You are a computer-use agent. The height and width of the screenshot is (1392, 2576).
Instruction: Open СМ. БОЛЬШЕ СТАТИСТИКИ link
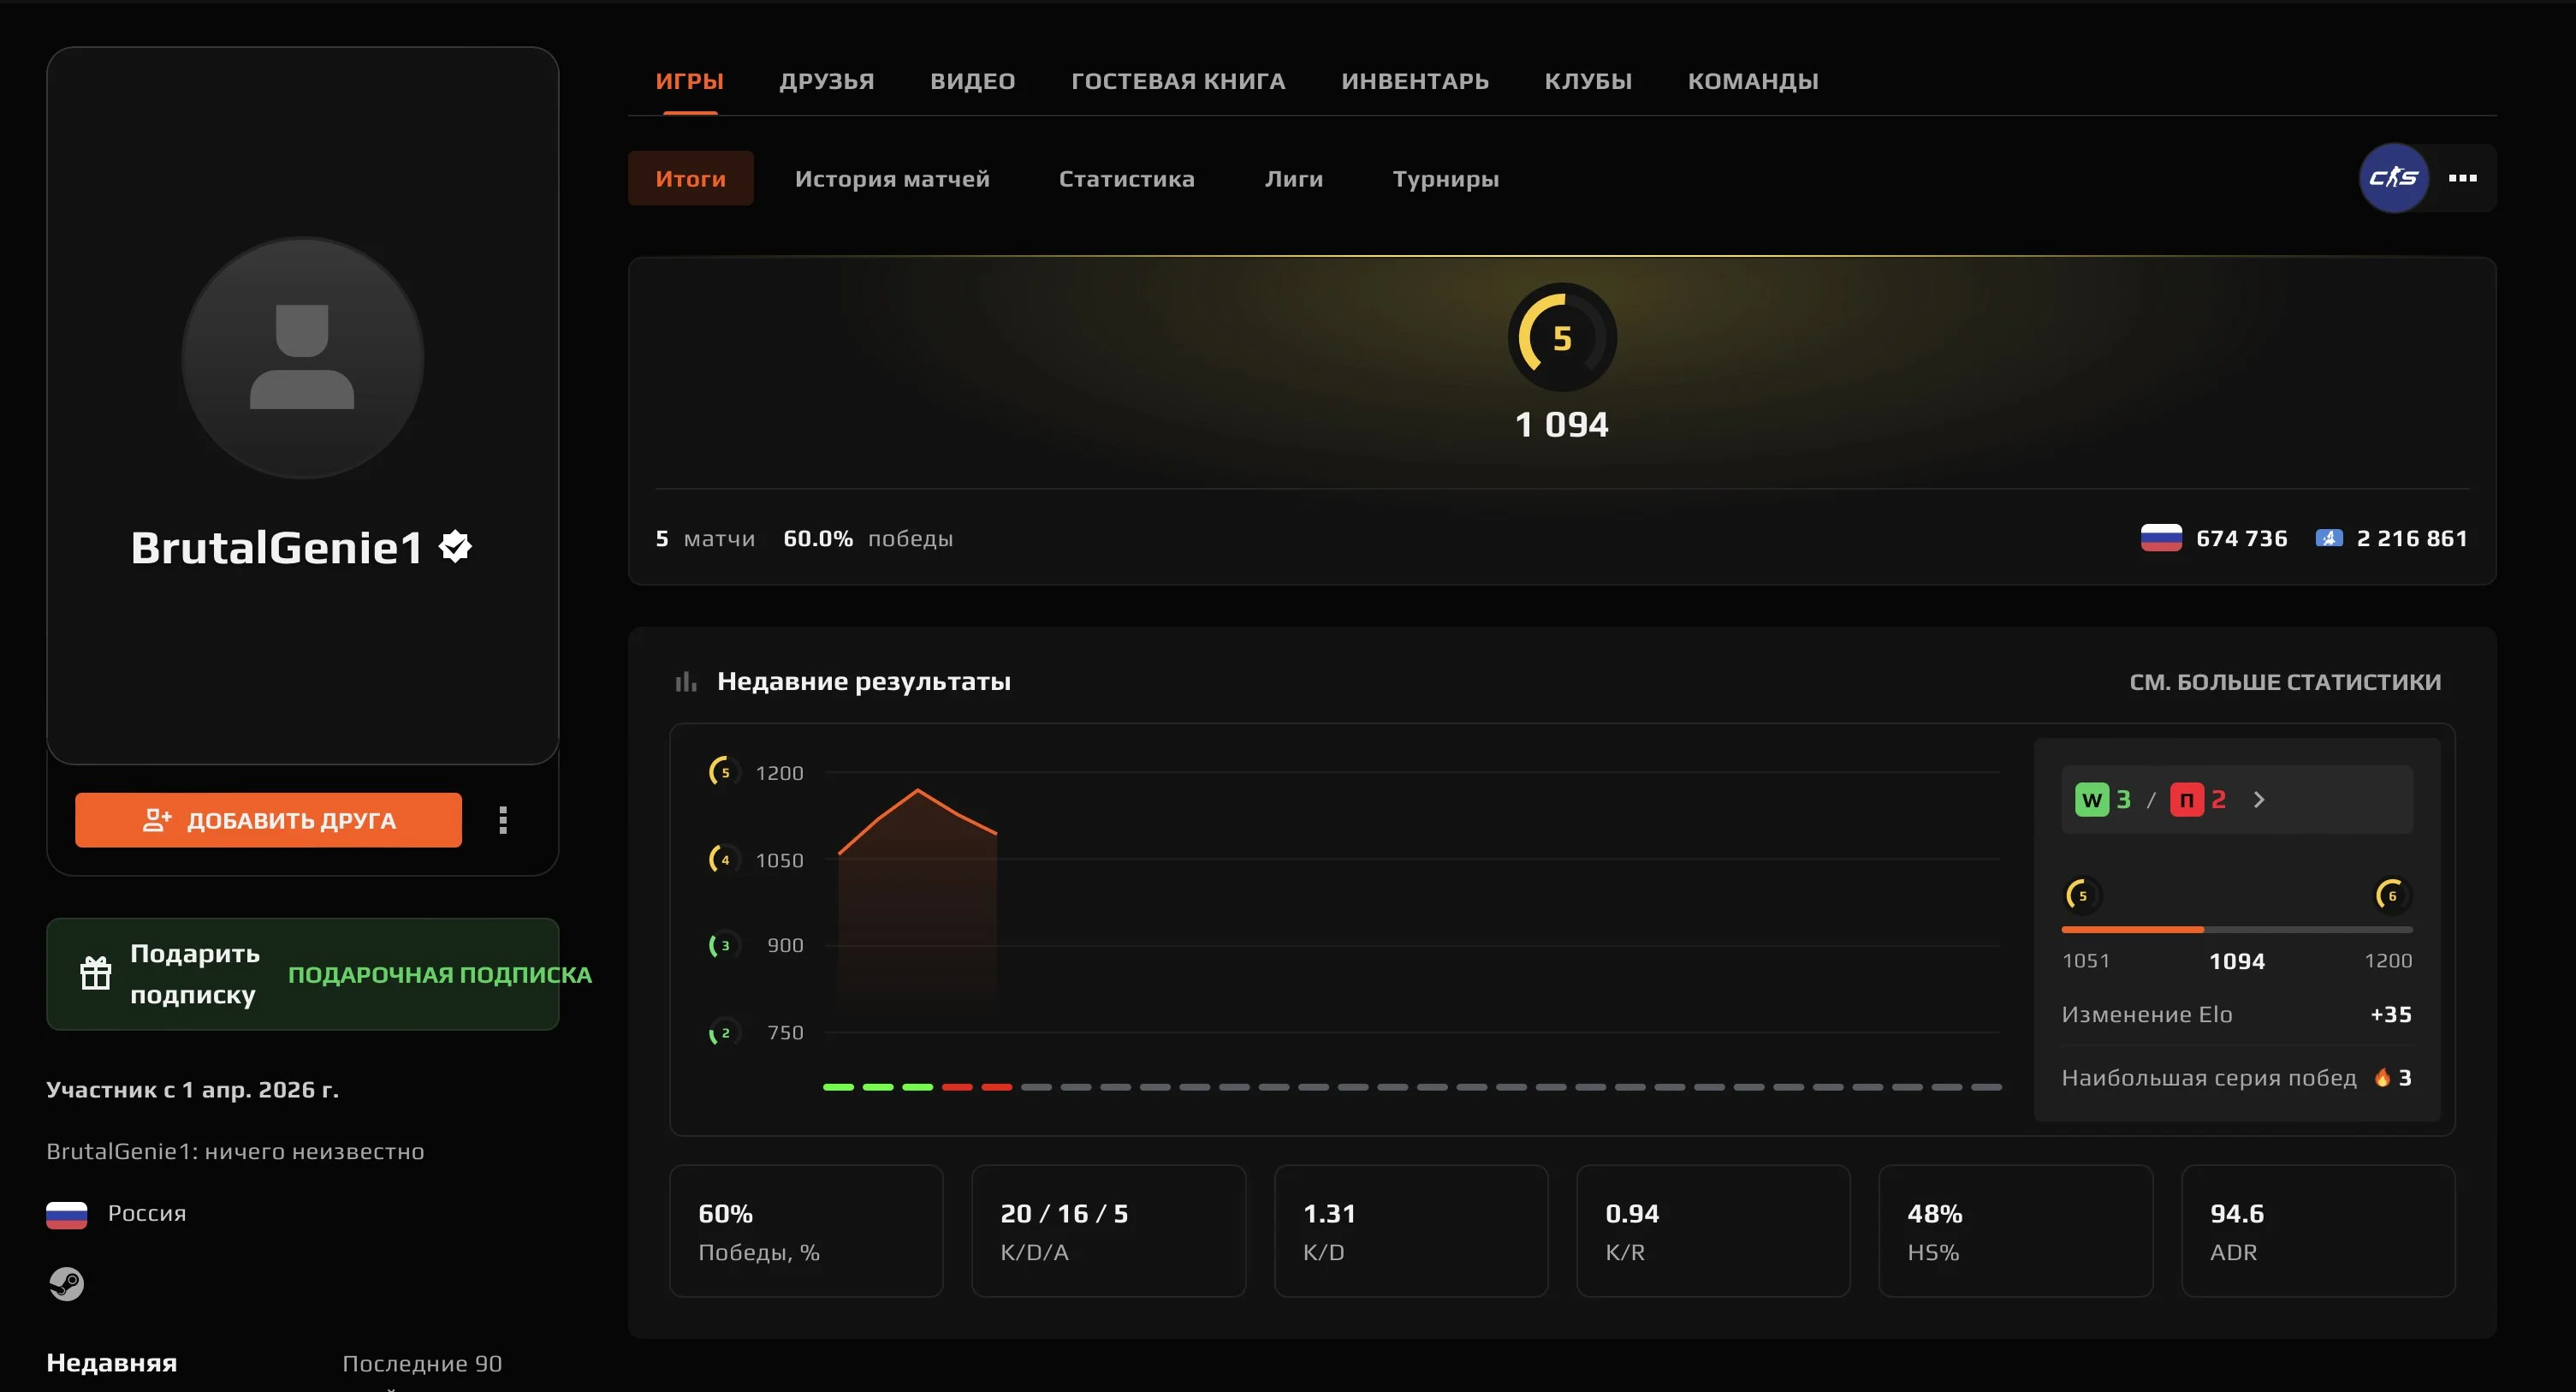click(2284, 682)
